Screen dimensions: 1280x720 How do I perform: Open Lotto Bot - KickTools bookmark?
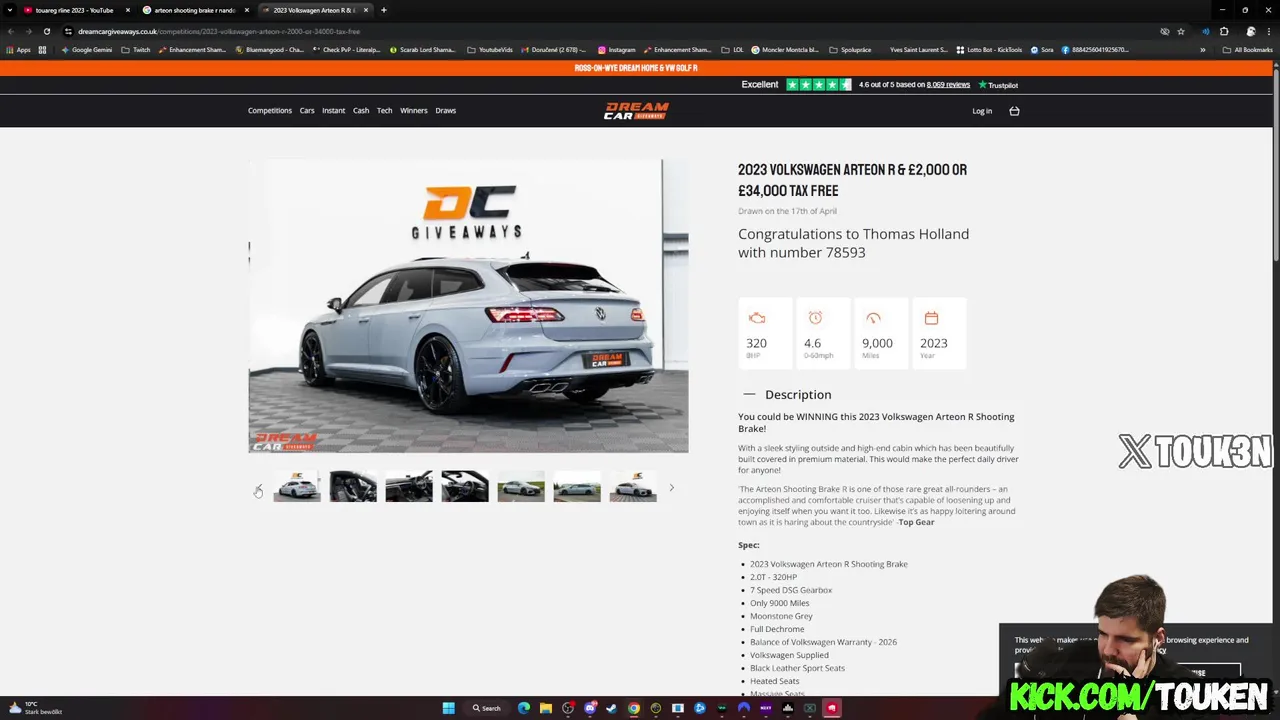tap(989, 50)
